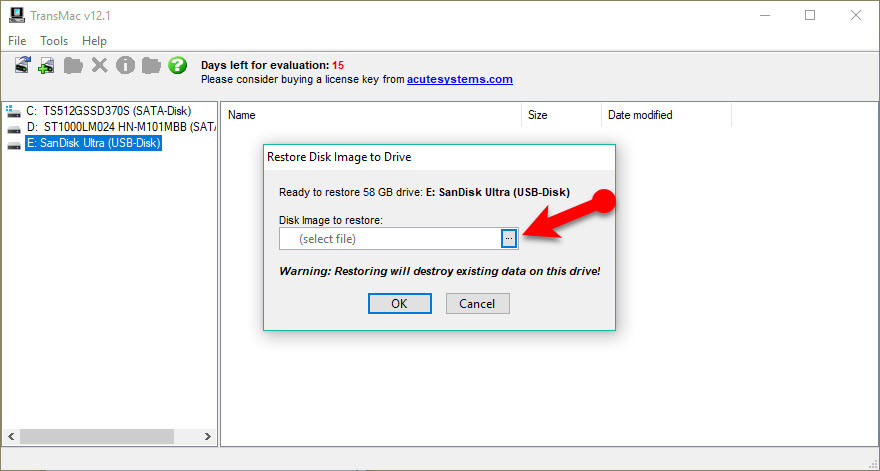The image size is (880, 471).
Task: Click the delete X toolbar icon
Action: 99,65
